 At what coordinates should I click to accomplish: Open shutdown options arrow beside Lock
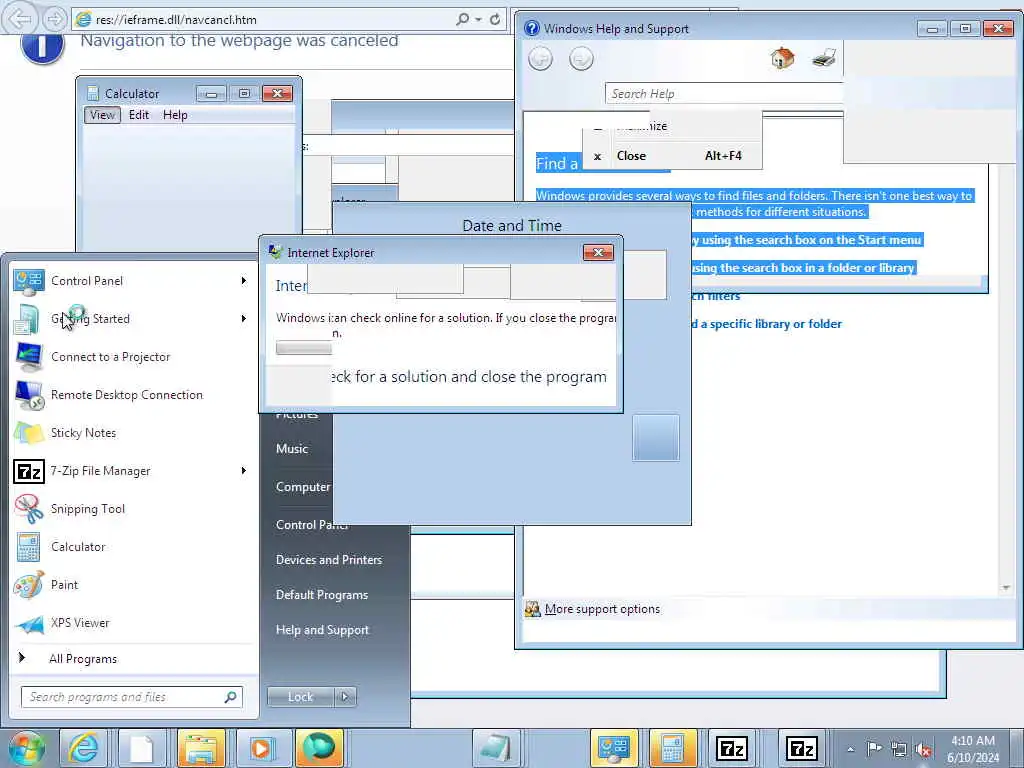(345, 697)
